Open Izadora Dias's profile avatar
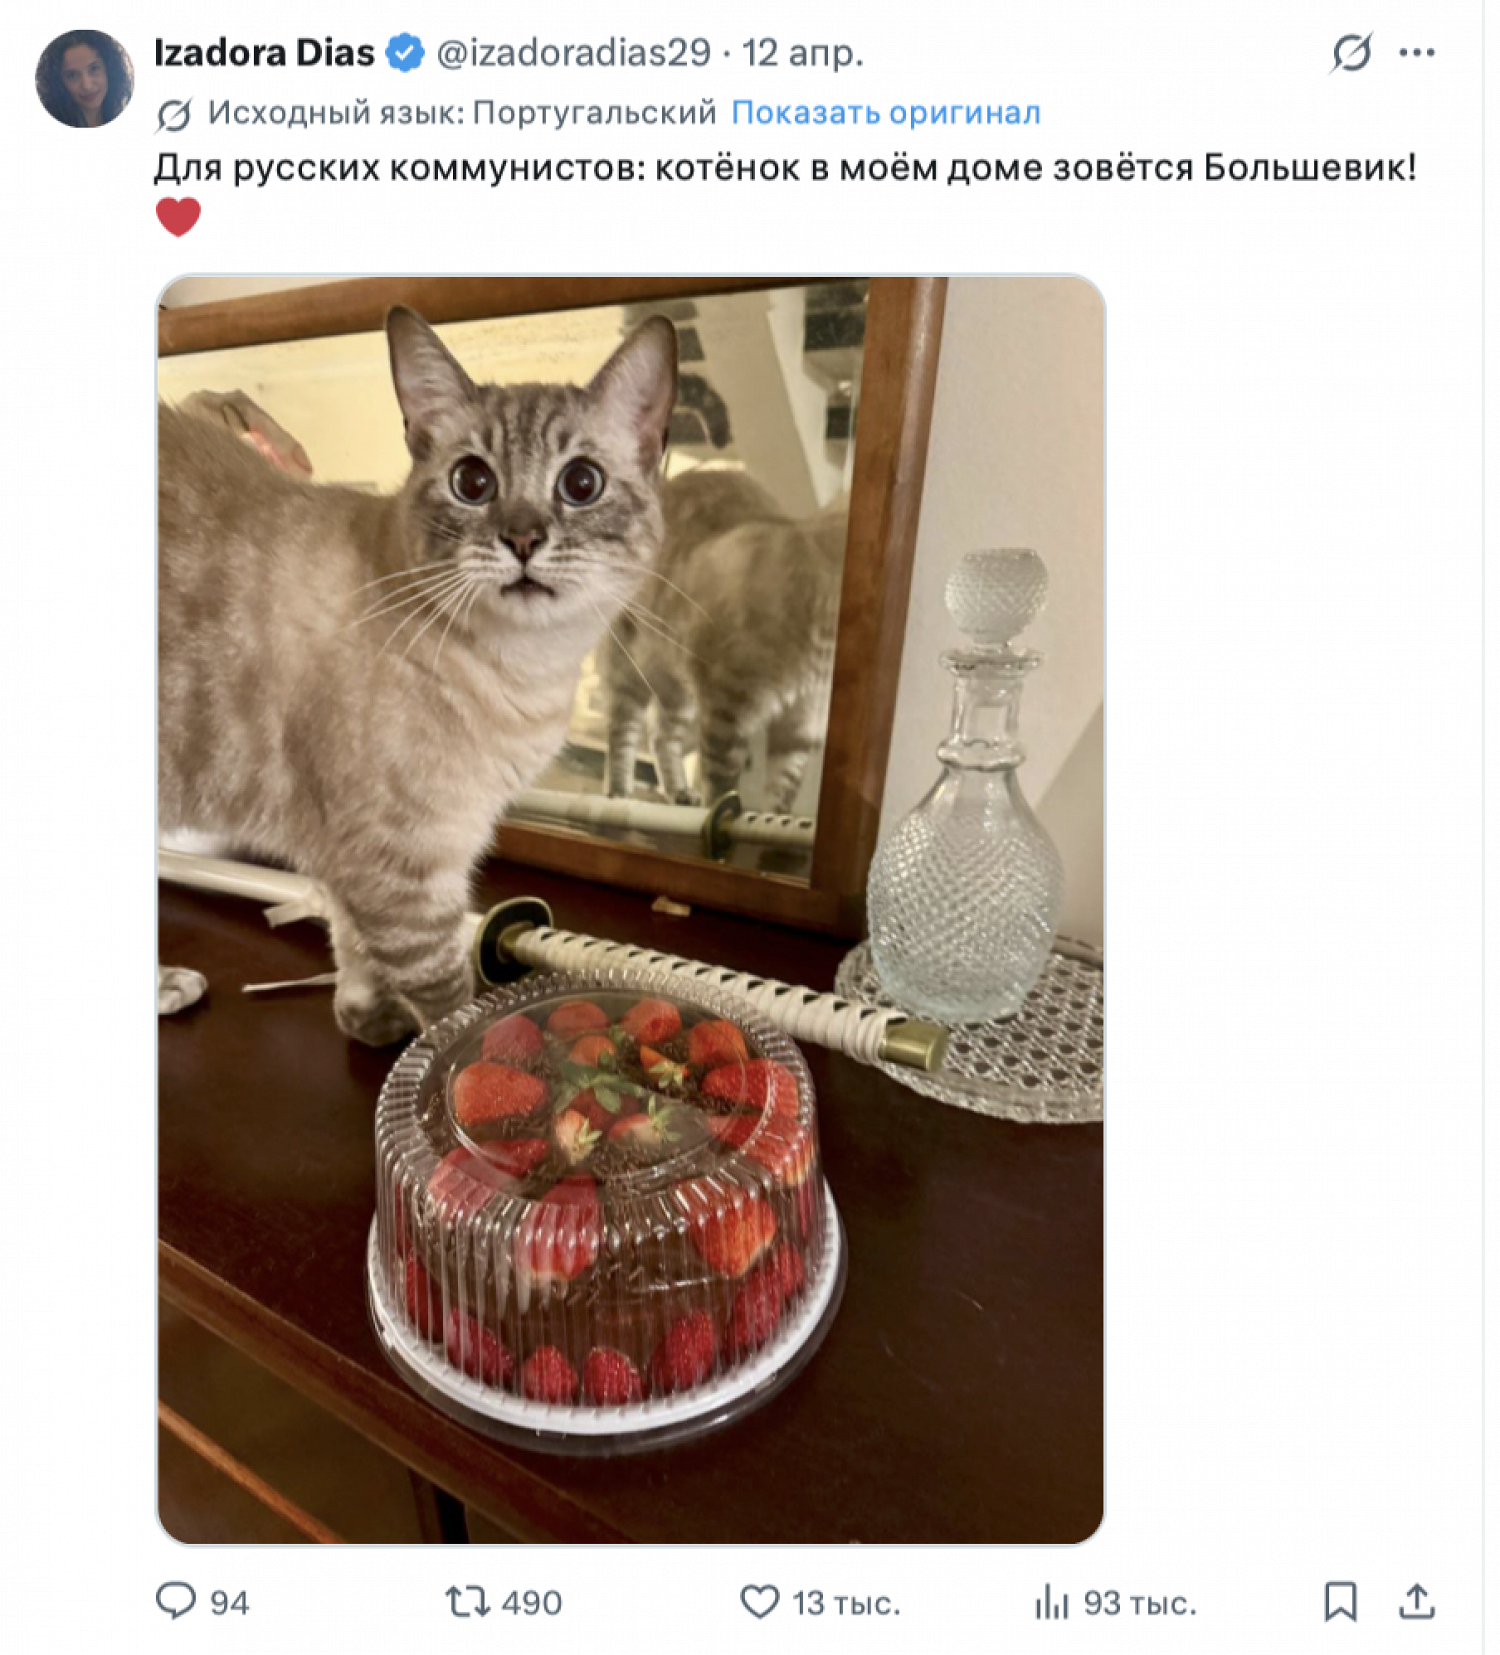 (84, 78)
